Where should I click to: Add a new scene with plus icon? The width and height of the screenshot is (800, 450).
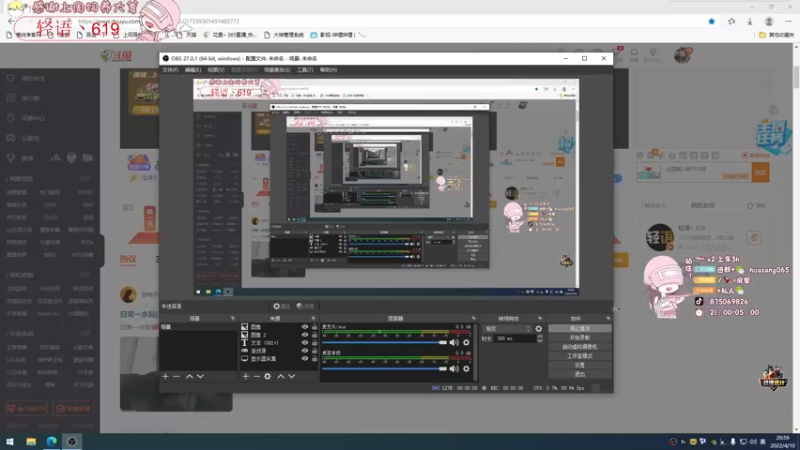pos(165,377)
